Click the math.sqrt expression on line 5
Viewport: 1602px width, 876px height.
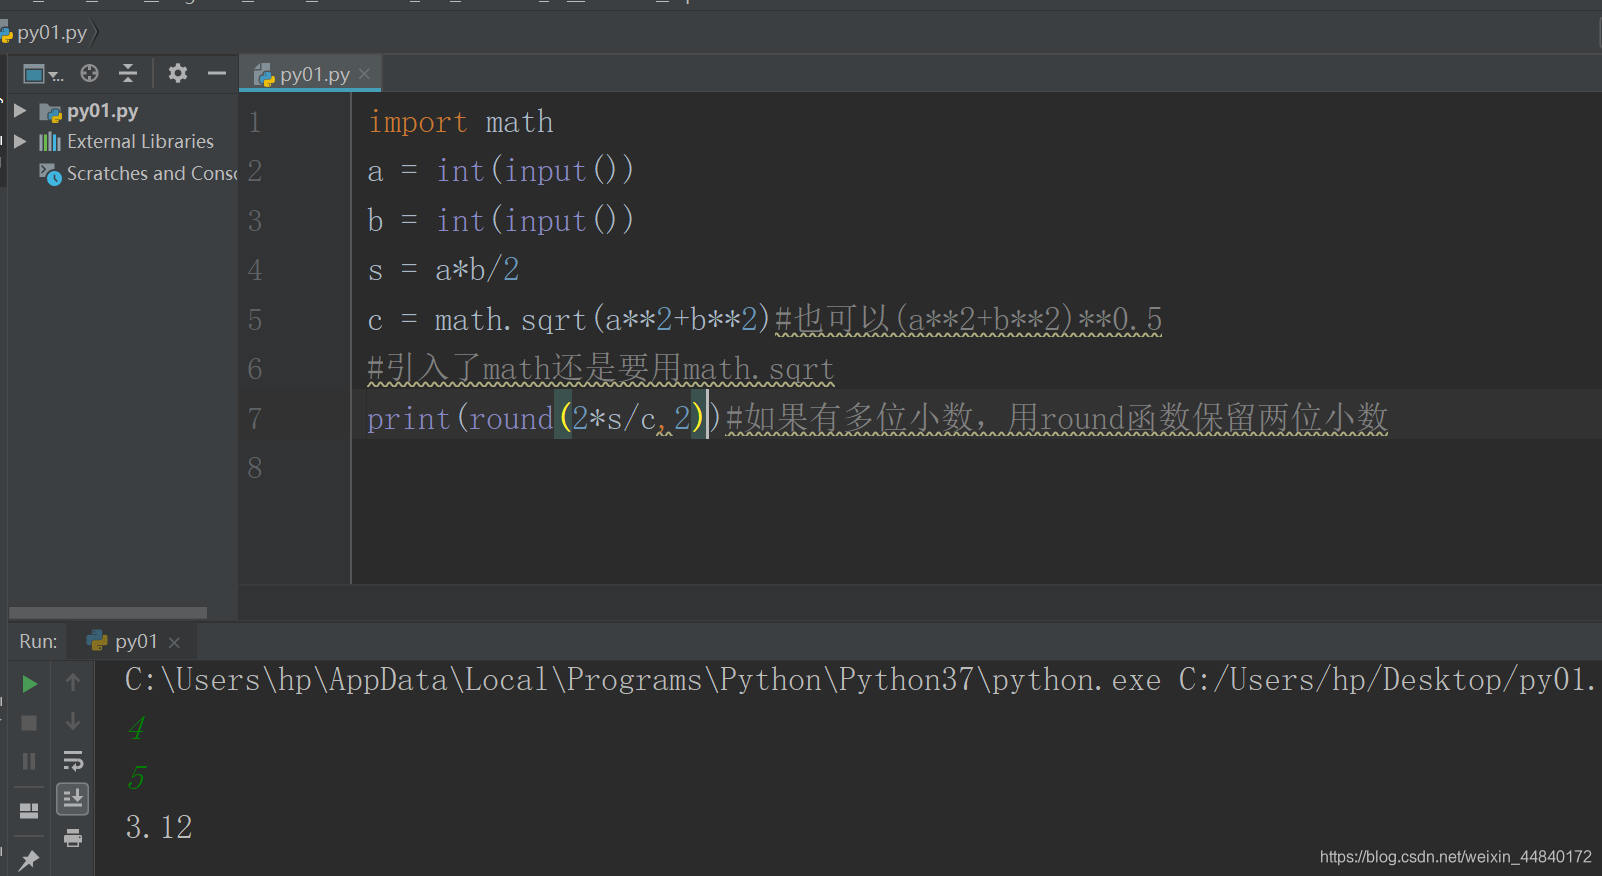coord(602,319)
